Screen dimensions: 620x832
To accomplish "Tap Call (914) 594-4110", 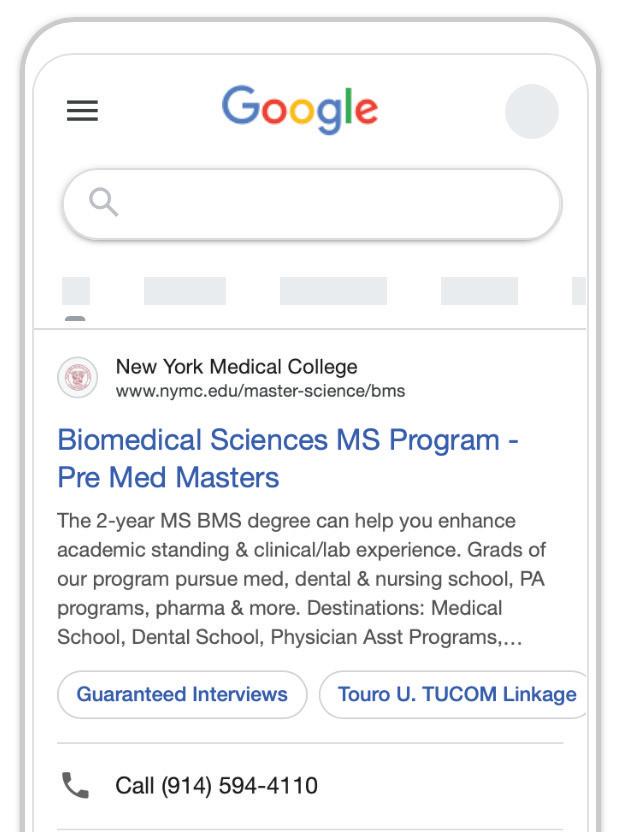I will [x=216, y=785].
